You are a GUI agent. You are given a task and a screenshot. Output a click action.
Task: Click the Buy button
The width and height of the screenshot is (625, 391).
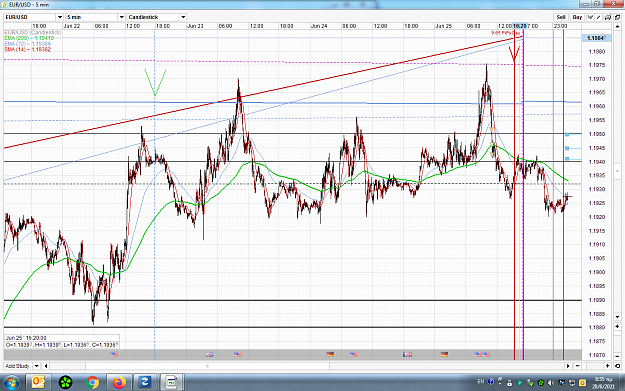[577, 17]
